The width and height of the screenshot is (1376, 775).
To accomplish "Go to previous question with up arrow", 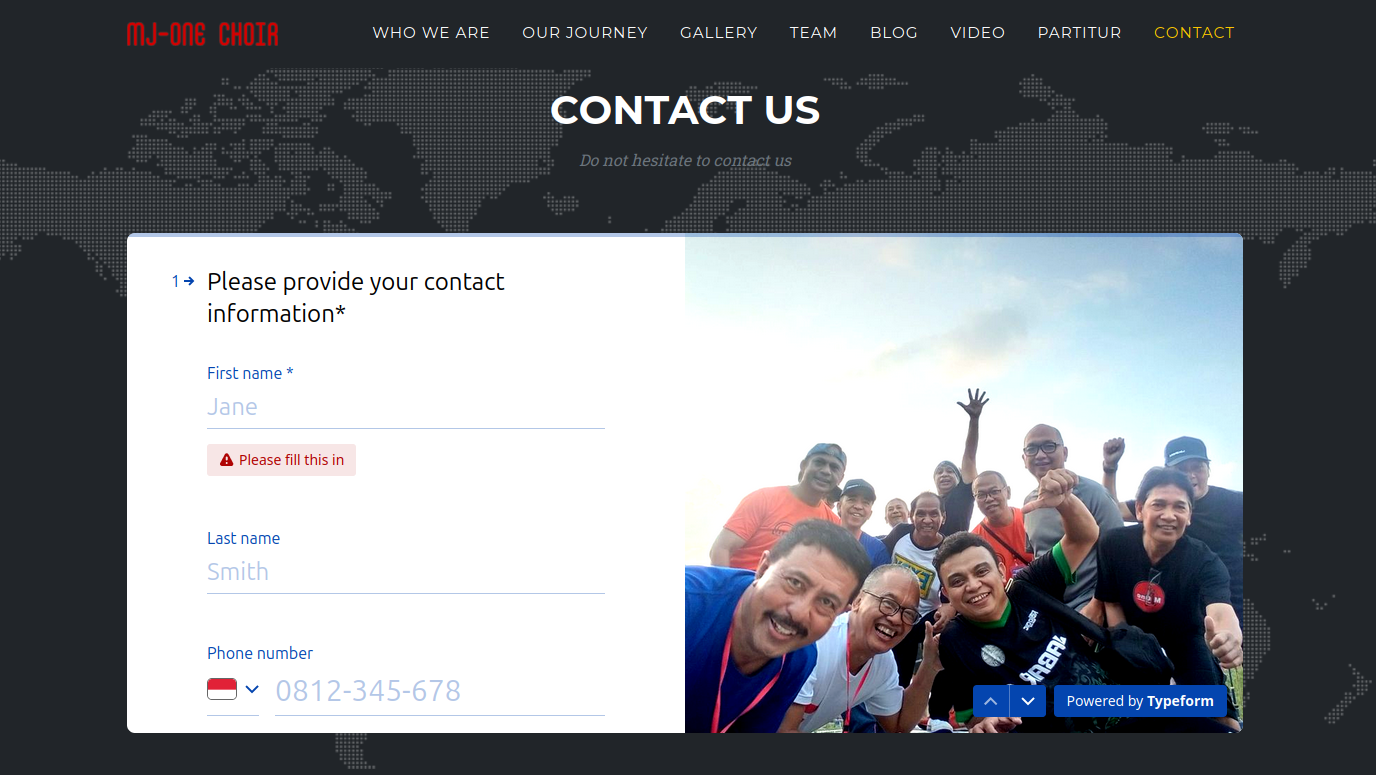I will click(x=991, y=701).
